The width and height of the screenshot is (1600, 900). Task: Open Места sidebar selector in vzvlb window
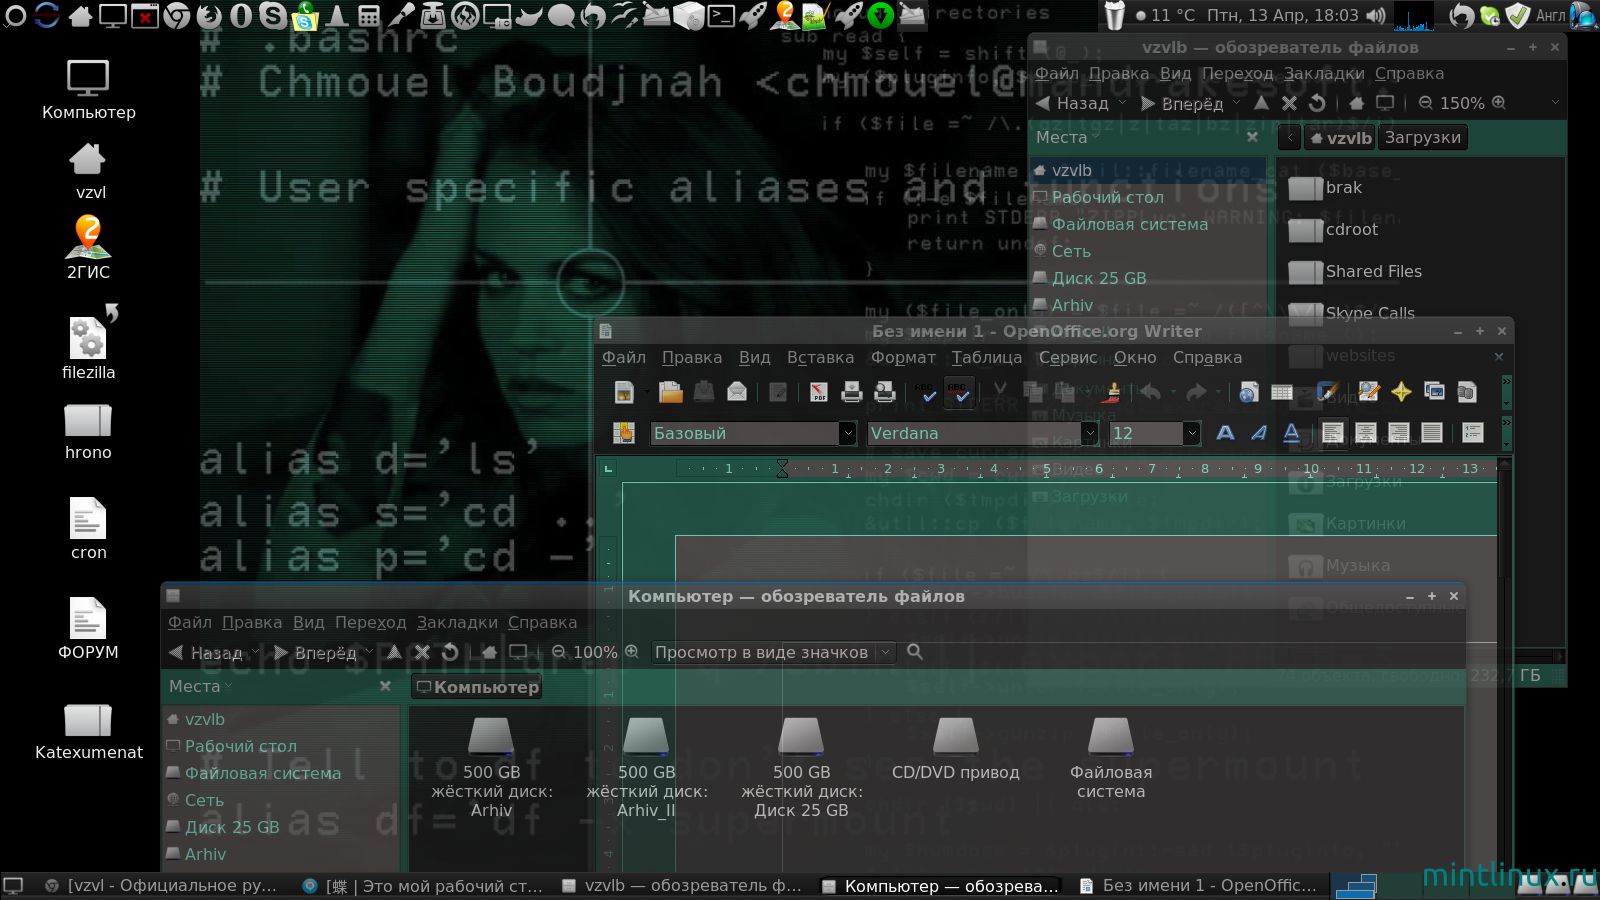coord(1068,137)
